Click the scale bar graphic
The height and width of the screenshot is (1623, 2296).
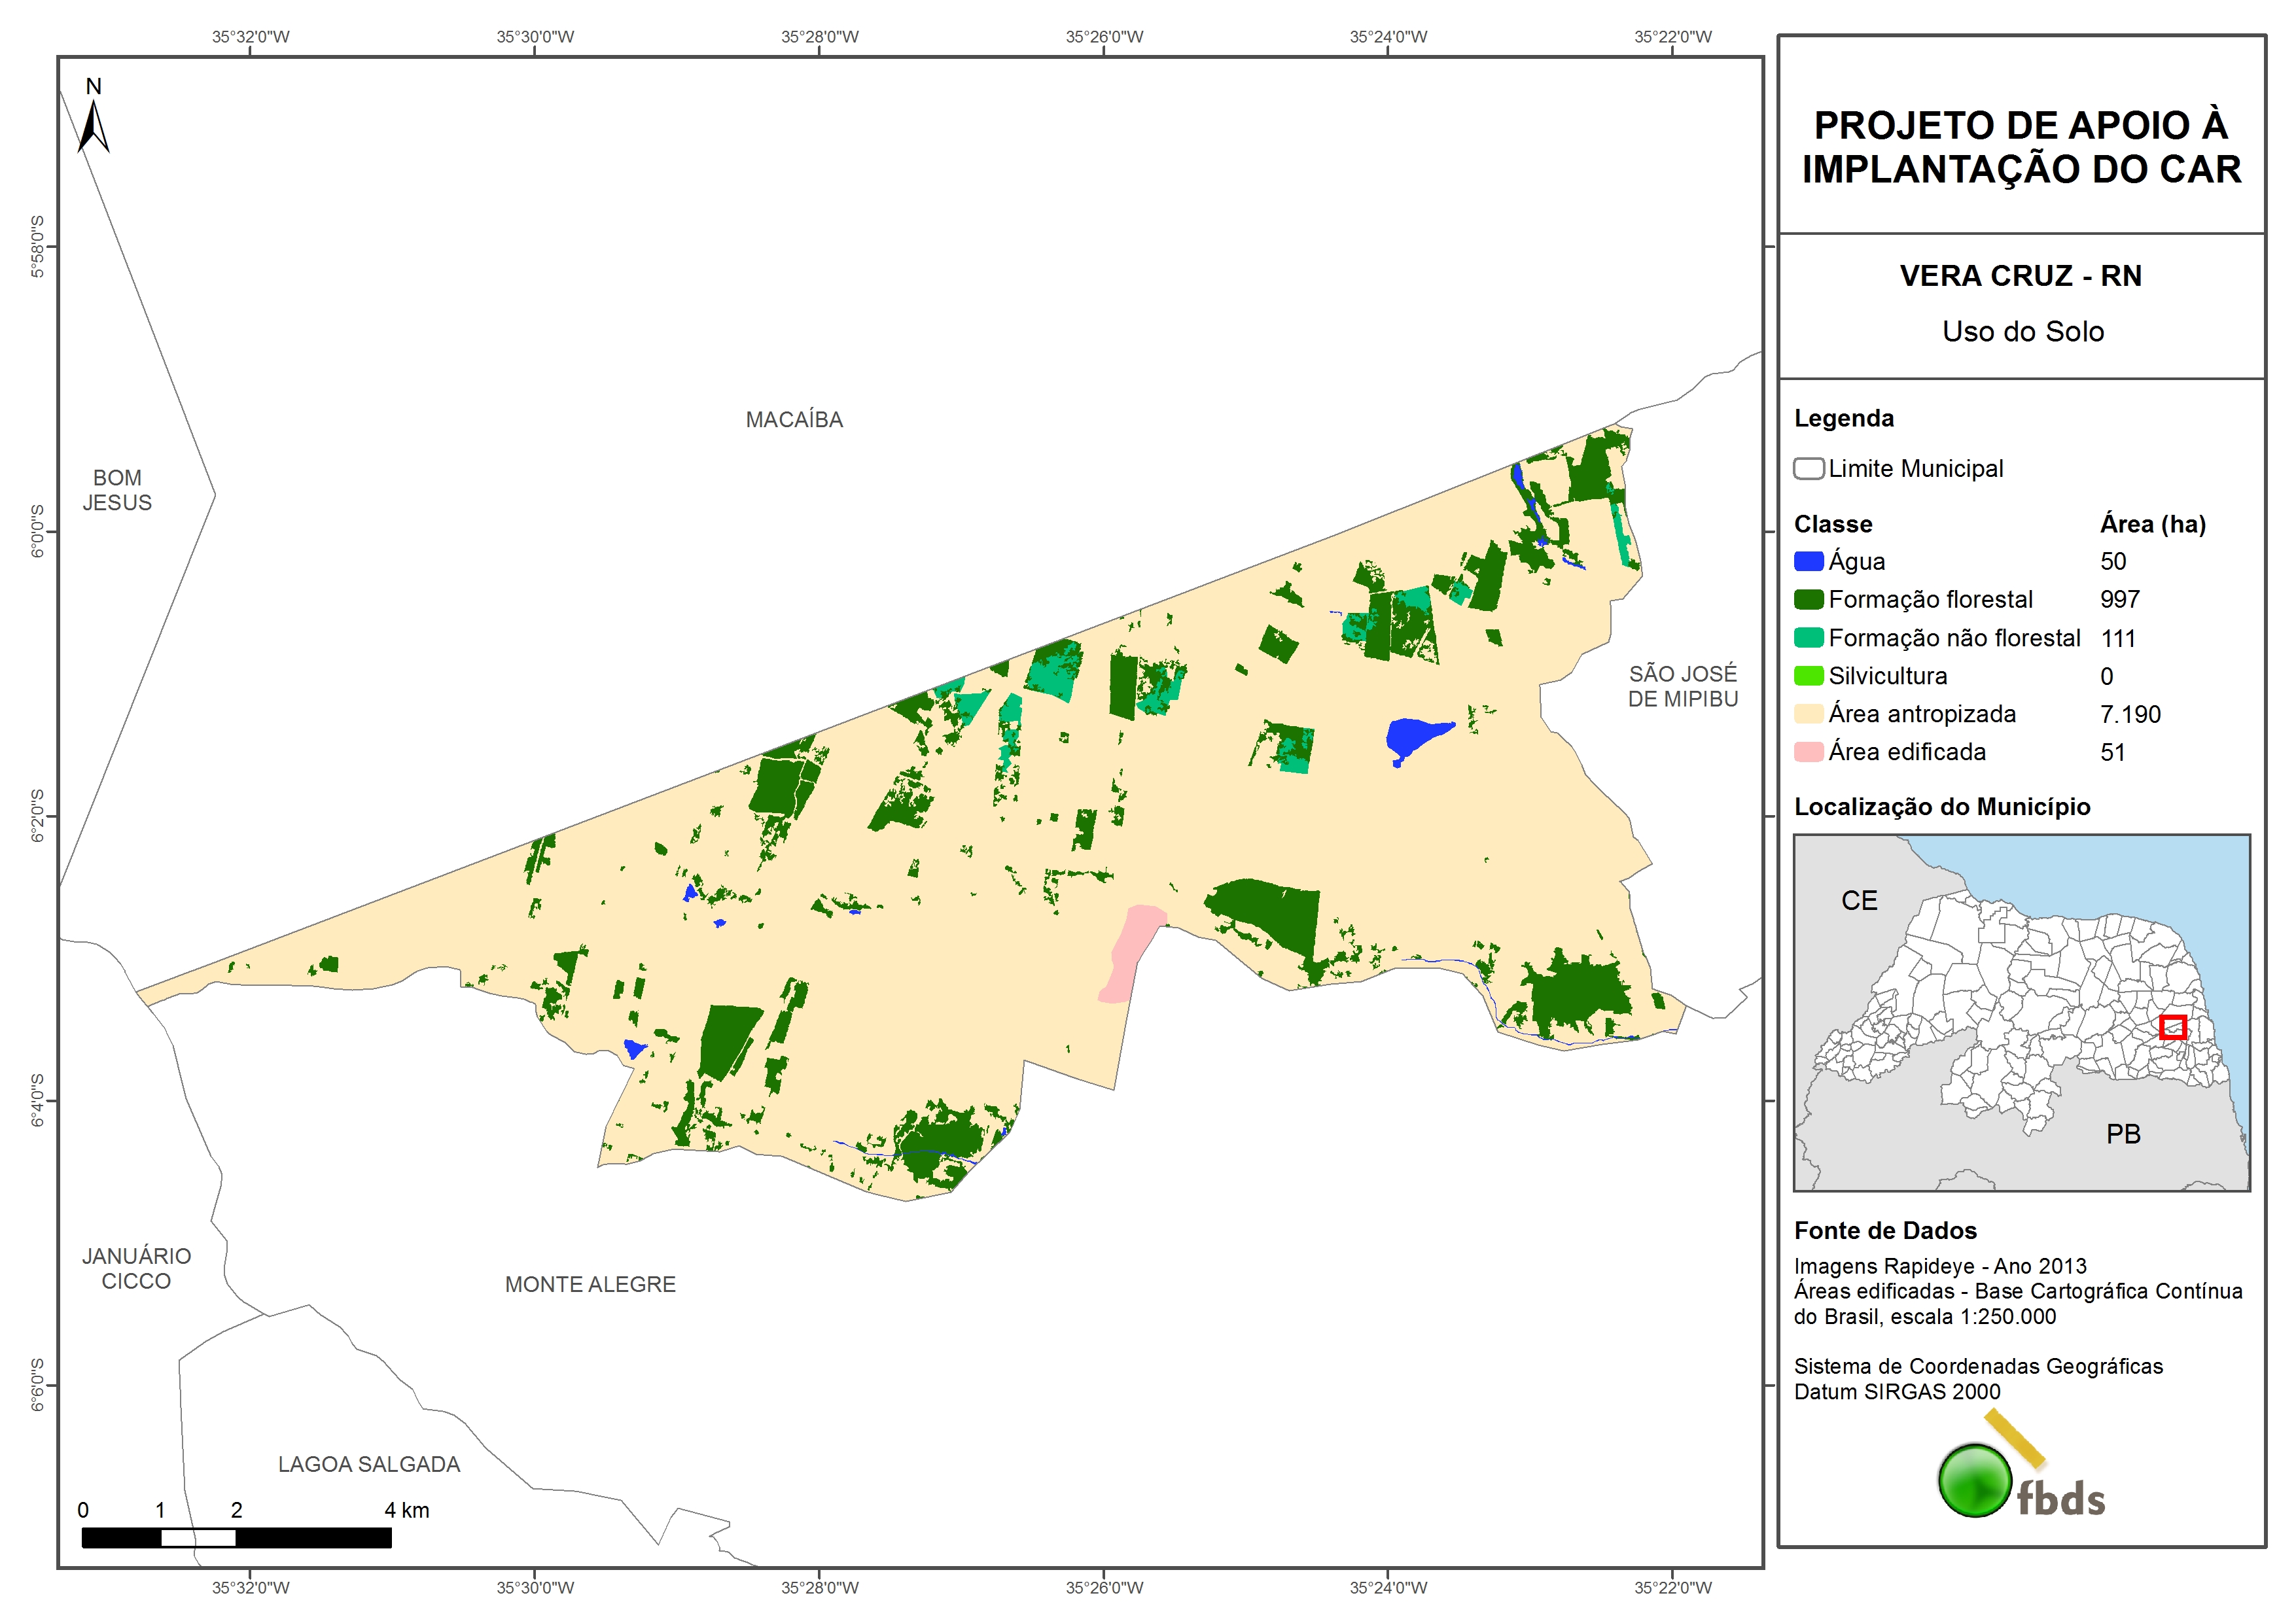click(236, 1538)
